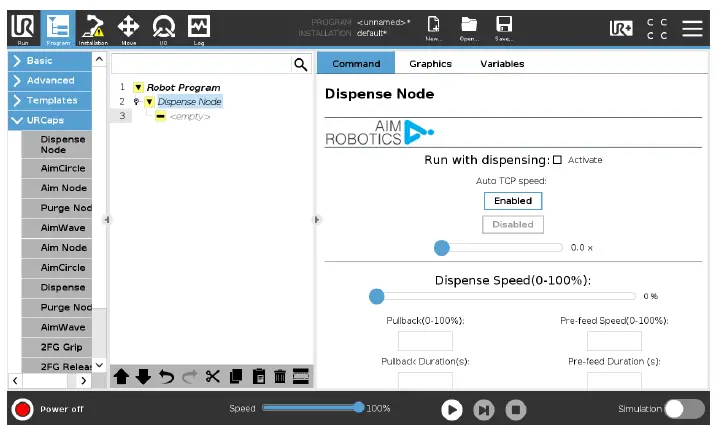Switch to the Variables tab
Viewport: 716px width, 429px height.
coord(502,64)
